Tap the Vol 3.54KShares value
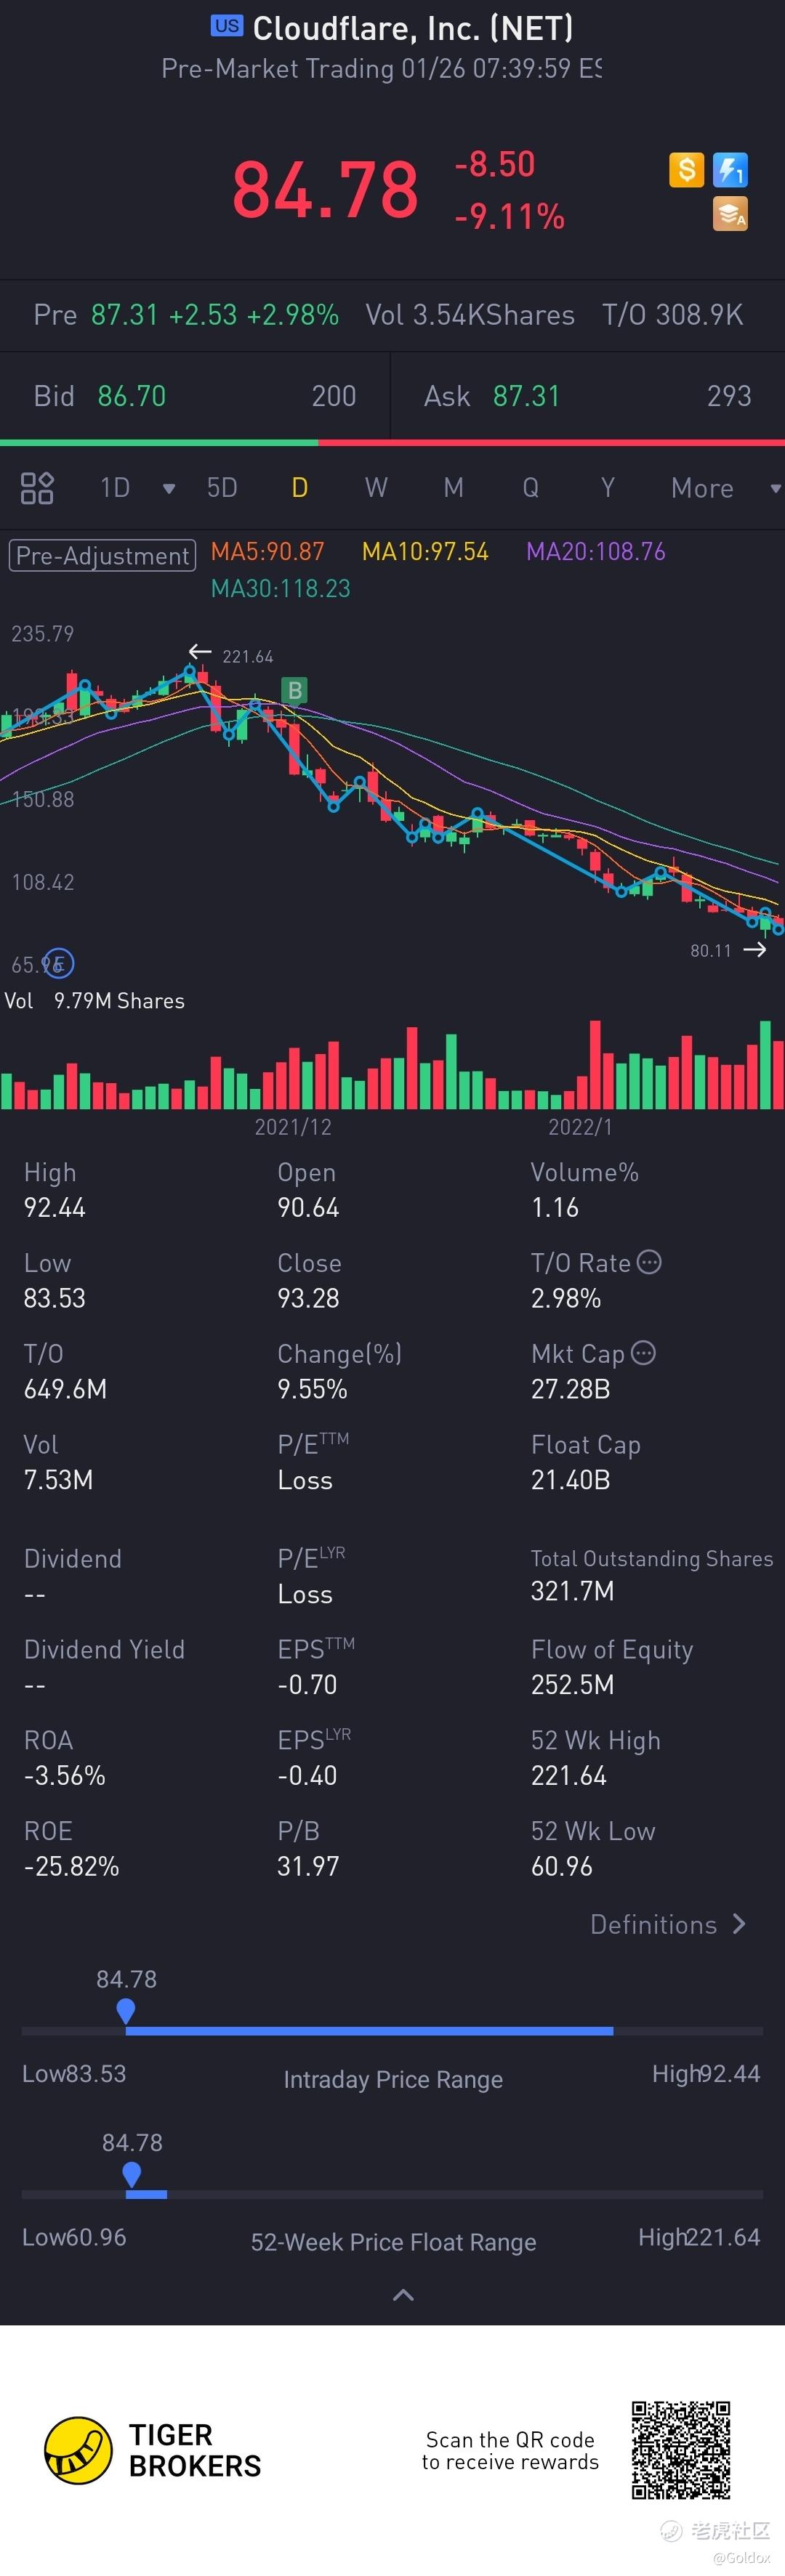The width and height of the screenshot is (785, 2576). pos(470,315)
